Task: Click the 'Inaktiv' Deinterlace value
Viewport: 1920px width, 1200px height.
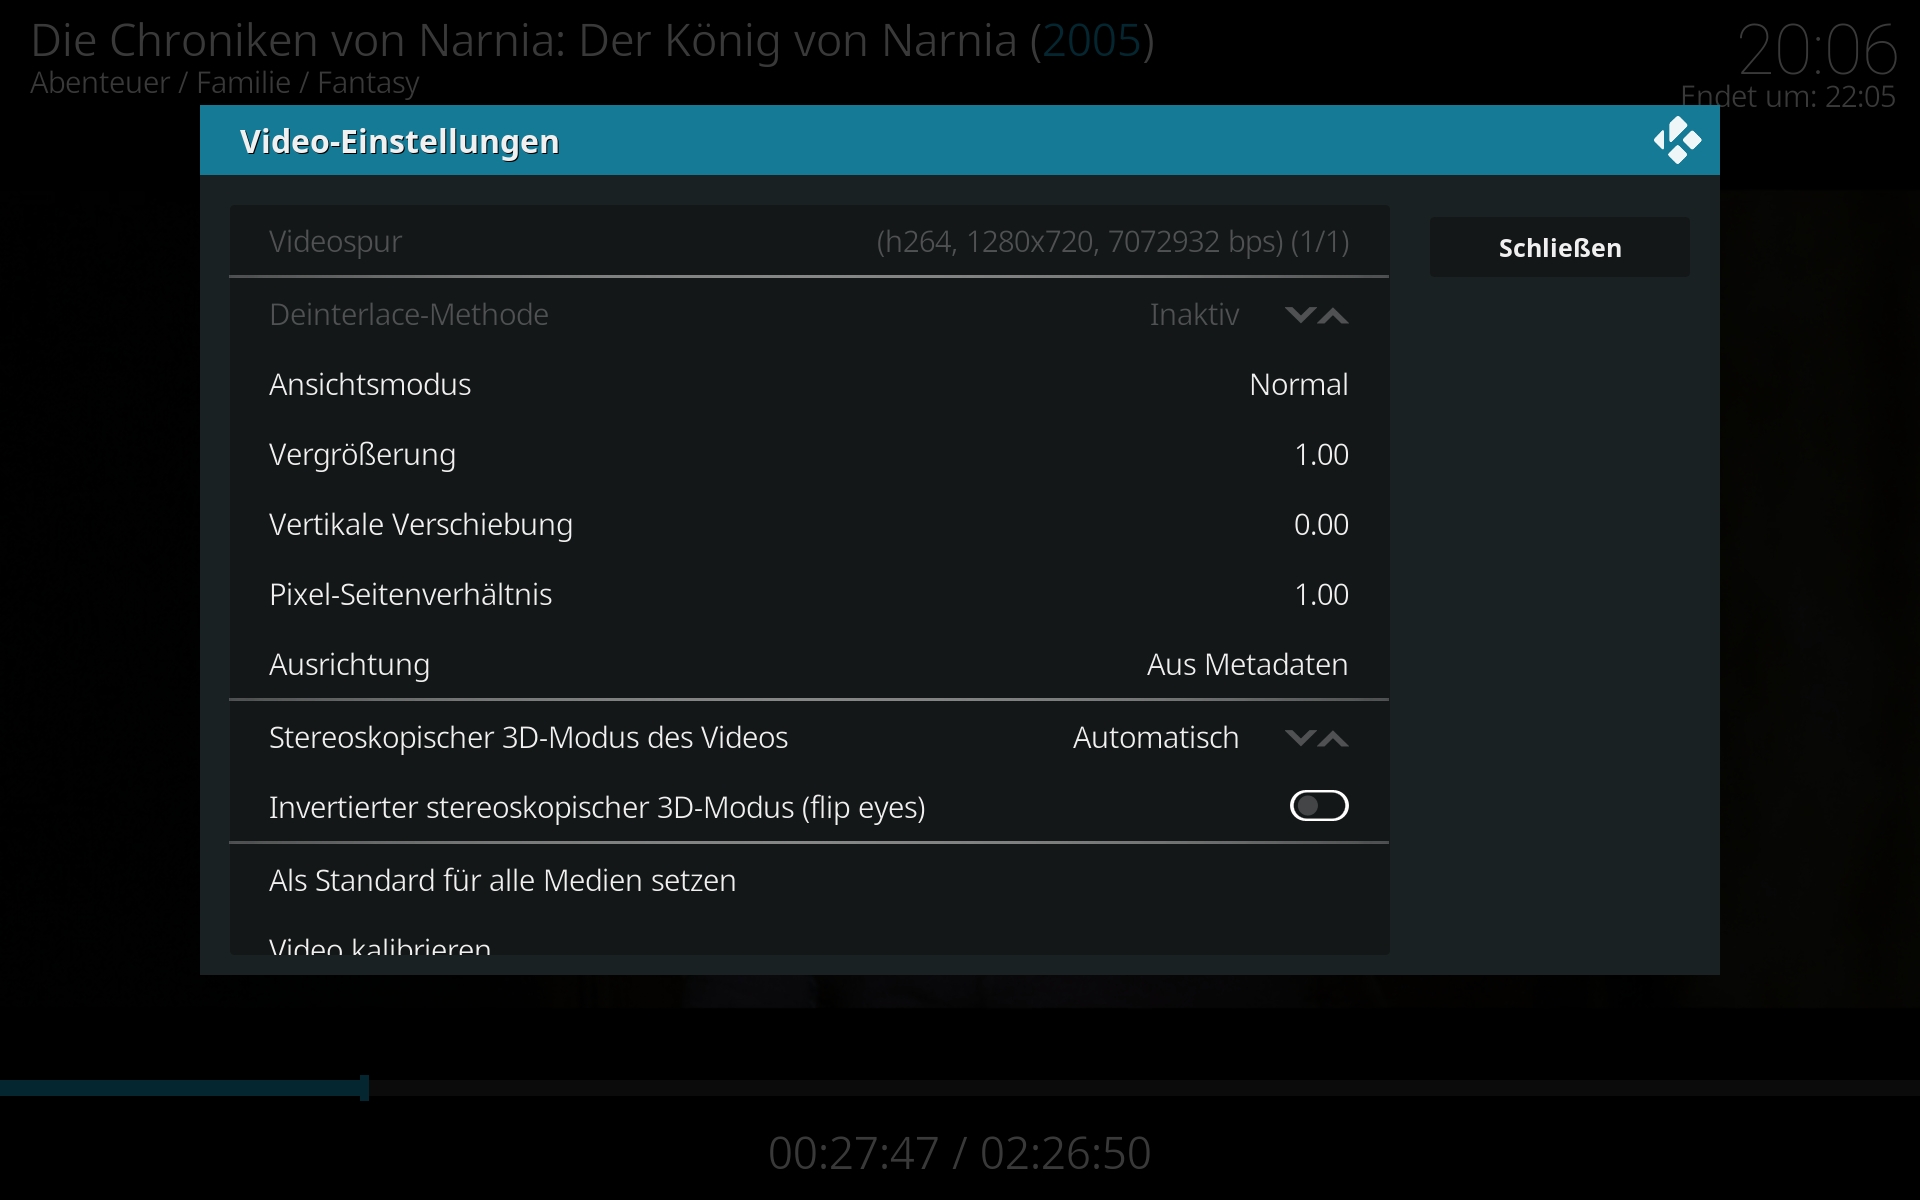Action: (x=1194, y=314)
